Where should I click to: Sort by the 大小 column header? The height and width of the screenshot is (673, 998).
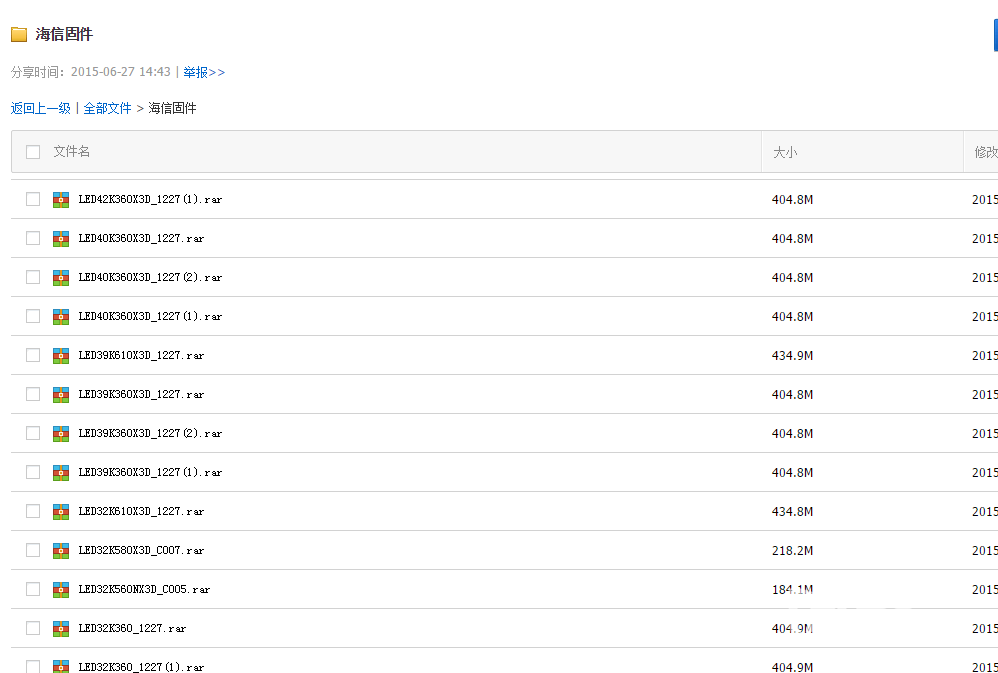[x=785, y=152]
